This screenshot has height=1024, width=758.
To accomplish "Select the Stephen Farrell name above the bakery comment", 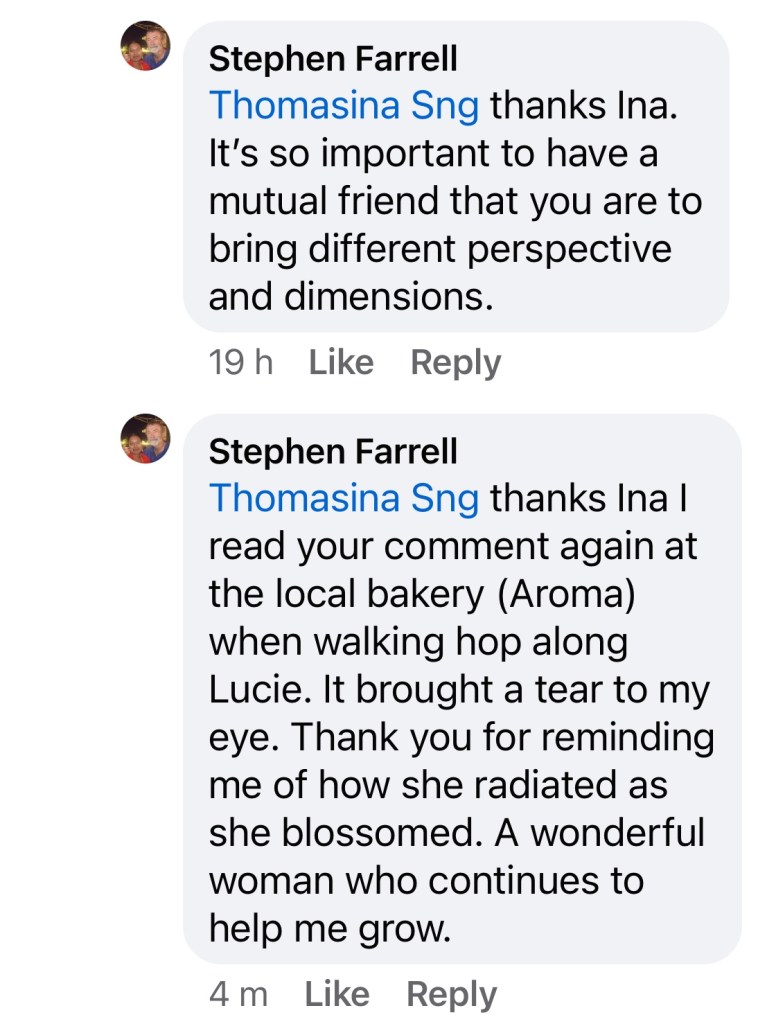I will (x=333, y=452).
